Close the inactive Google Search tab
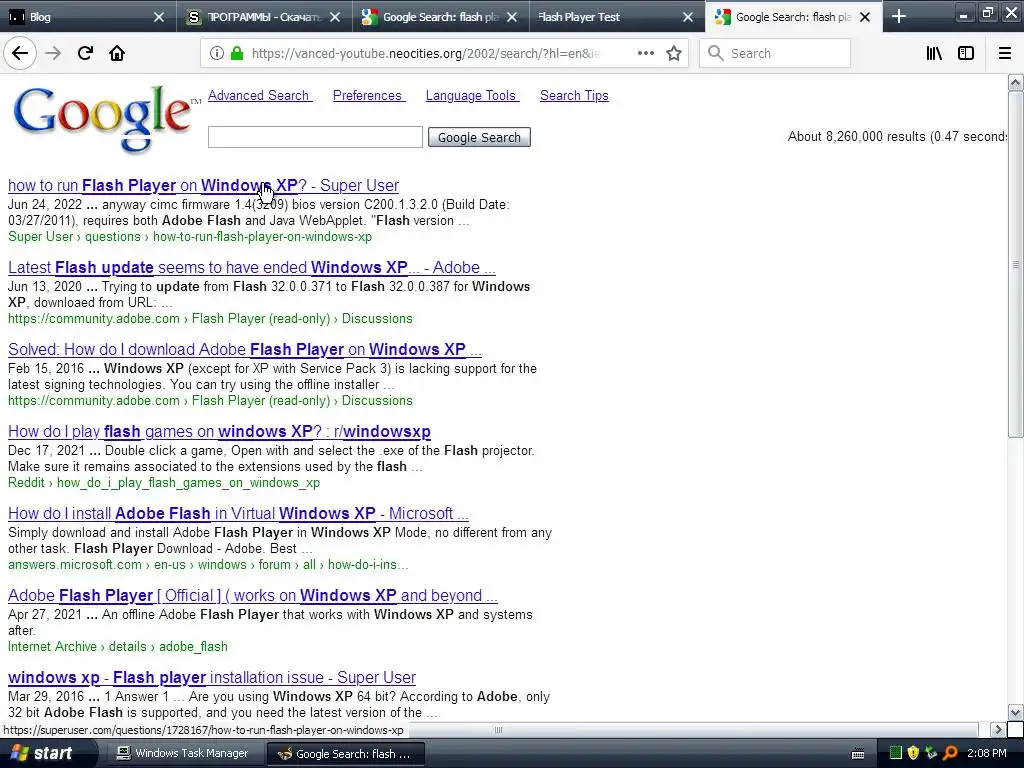The width and height of the screenshot is (1024, 768). 512,17
